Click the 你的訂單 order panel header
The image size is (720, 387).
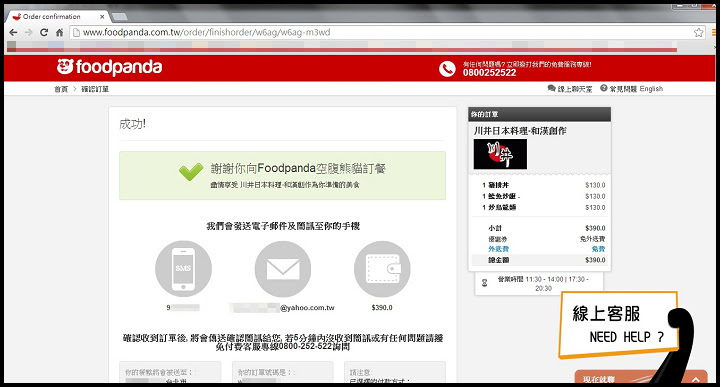[540, 114]
